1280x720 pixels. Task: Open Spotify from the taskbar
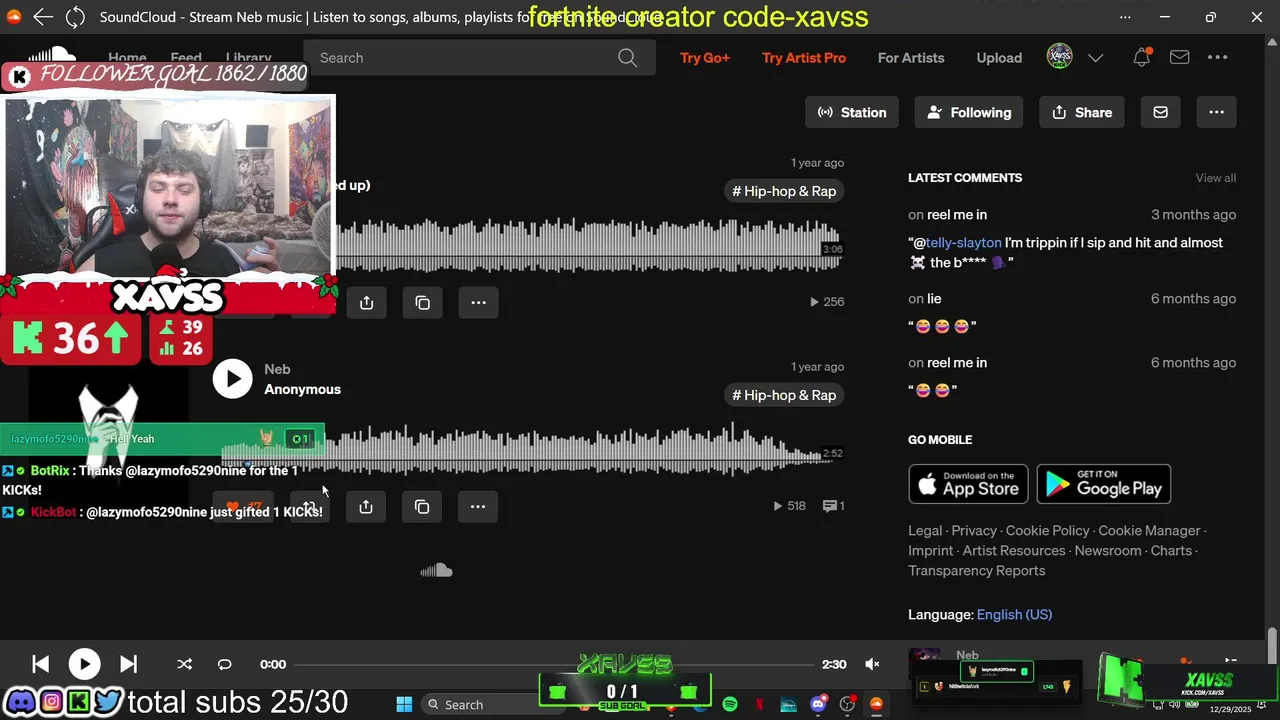pyautogui.click(x=730, y=704)
